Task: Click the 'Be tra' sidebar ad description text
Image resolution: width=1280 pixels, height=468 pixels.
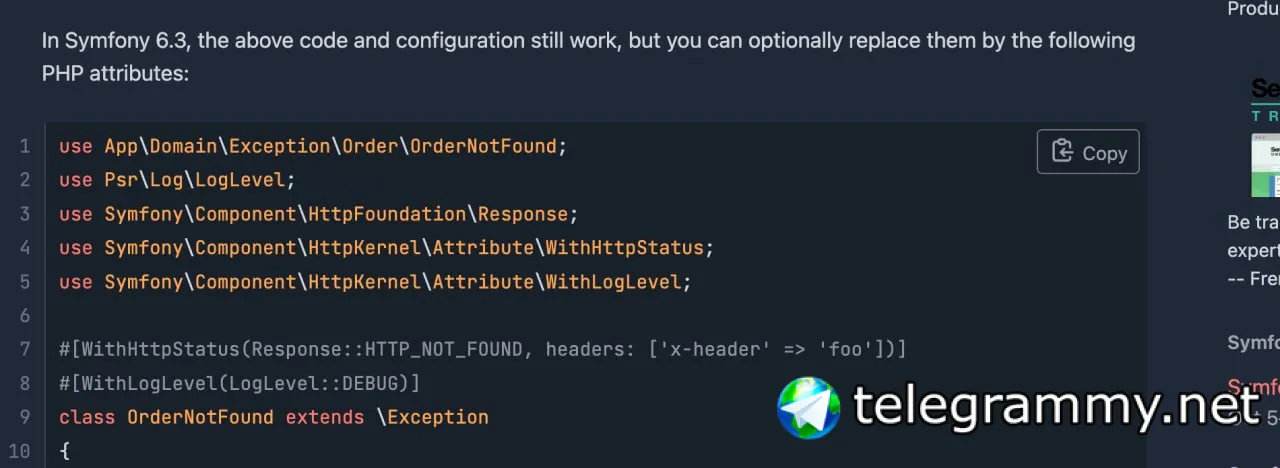Action: 1253,222
